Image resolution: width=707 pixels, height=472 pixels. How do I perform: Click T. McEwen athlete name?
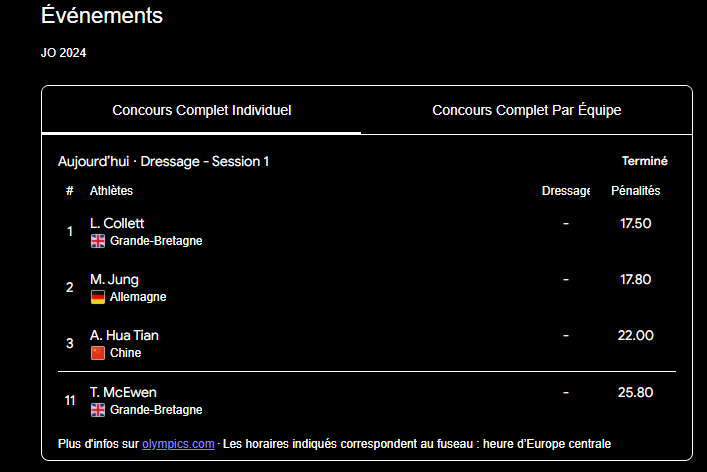(123, 392)
